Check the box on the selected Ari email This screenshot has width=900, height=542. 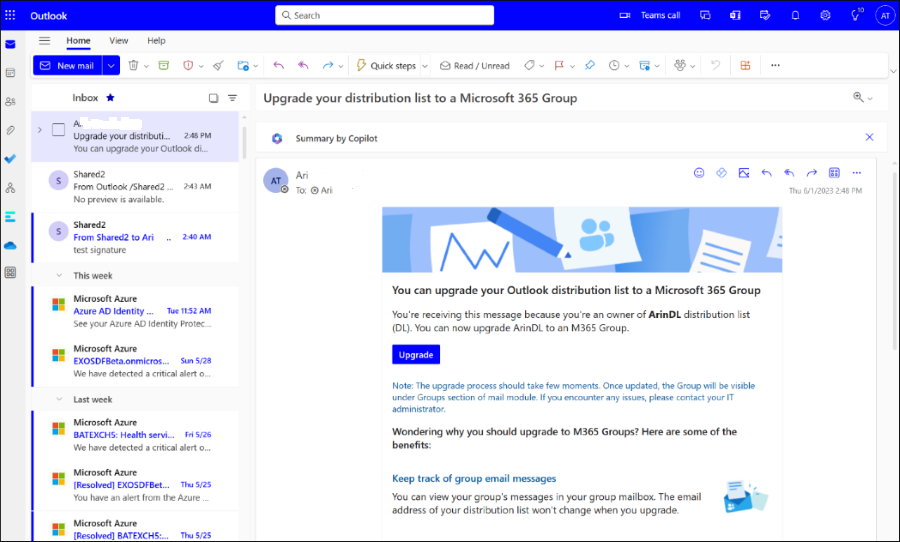tap(59, 130)
